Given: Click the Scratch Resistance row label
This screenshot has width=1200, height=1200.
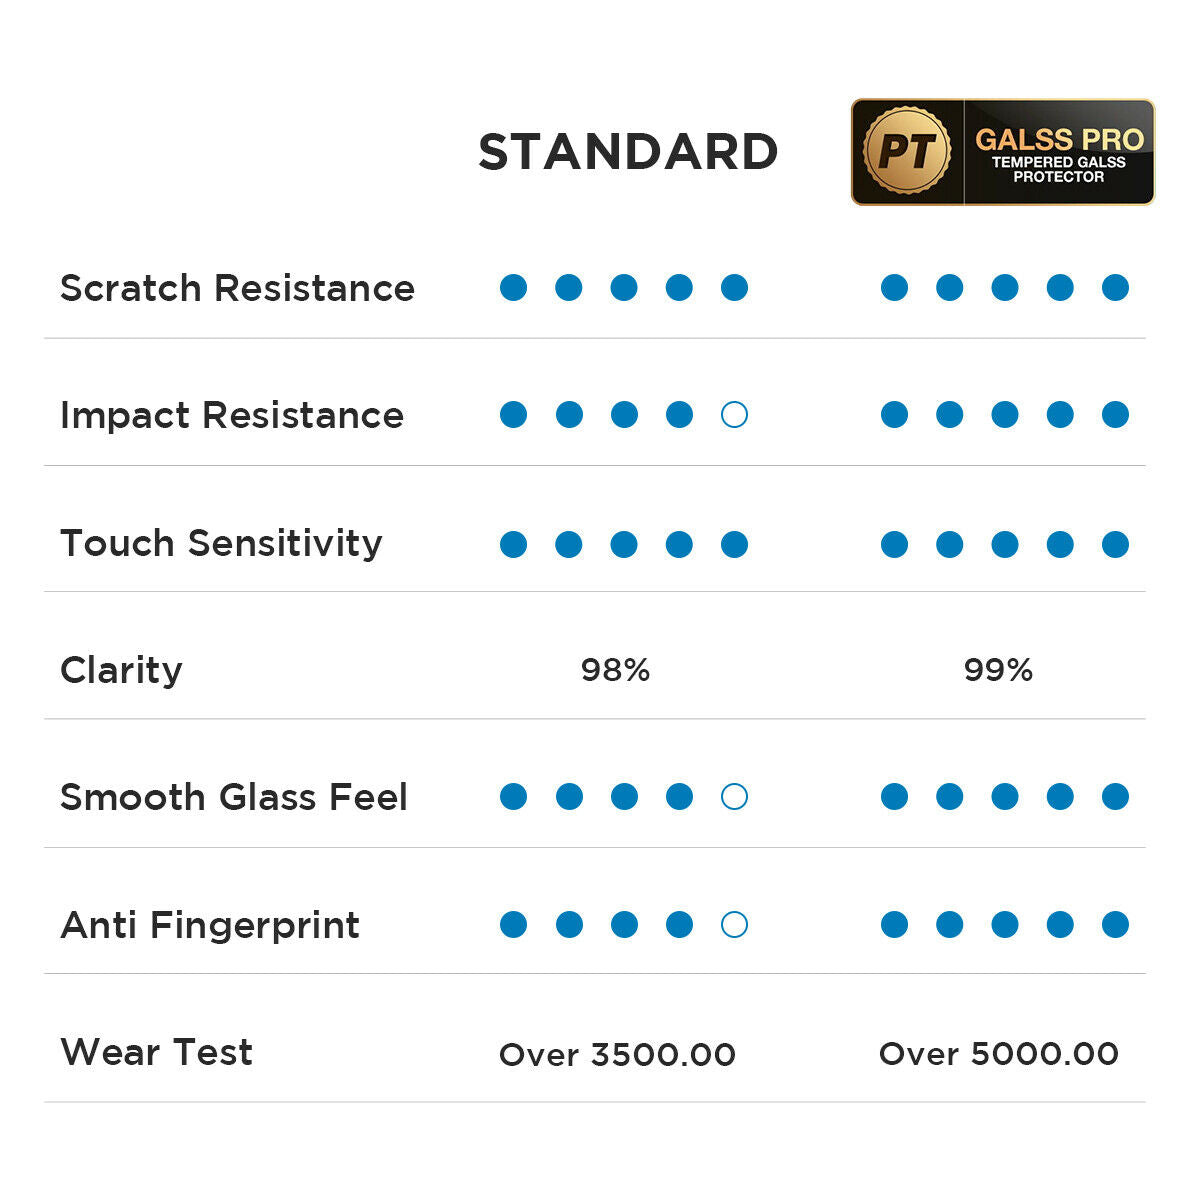Looking at the screenshot, I should [237, 288].
